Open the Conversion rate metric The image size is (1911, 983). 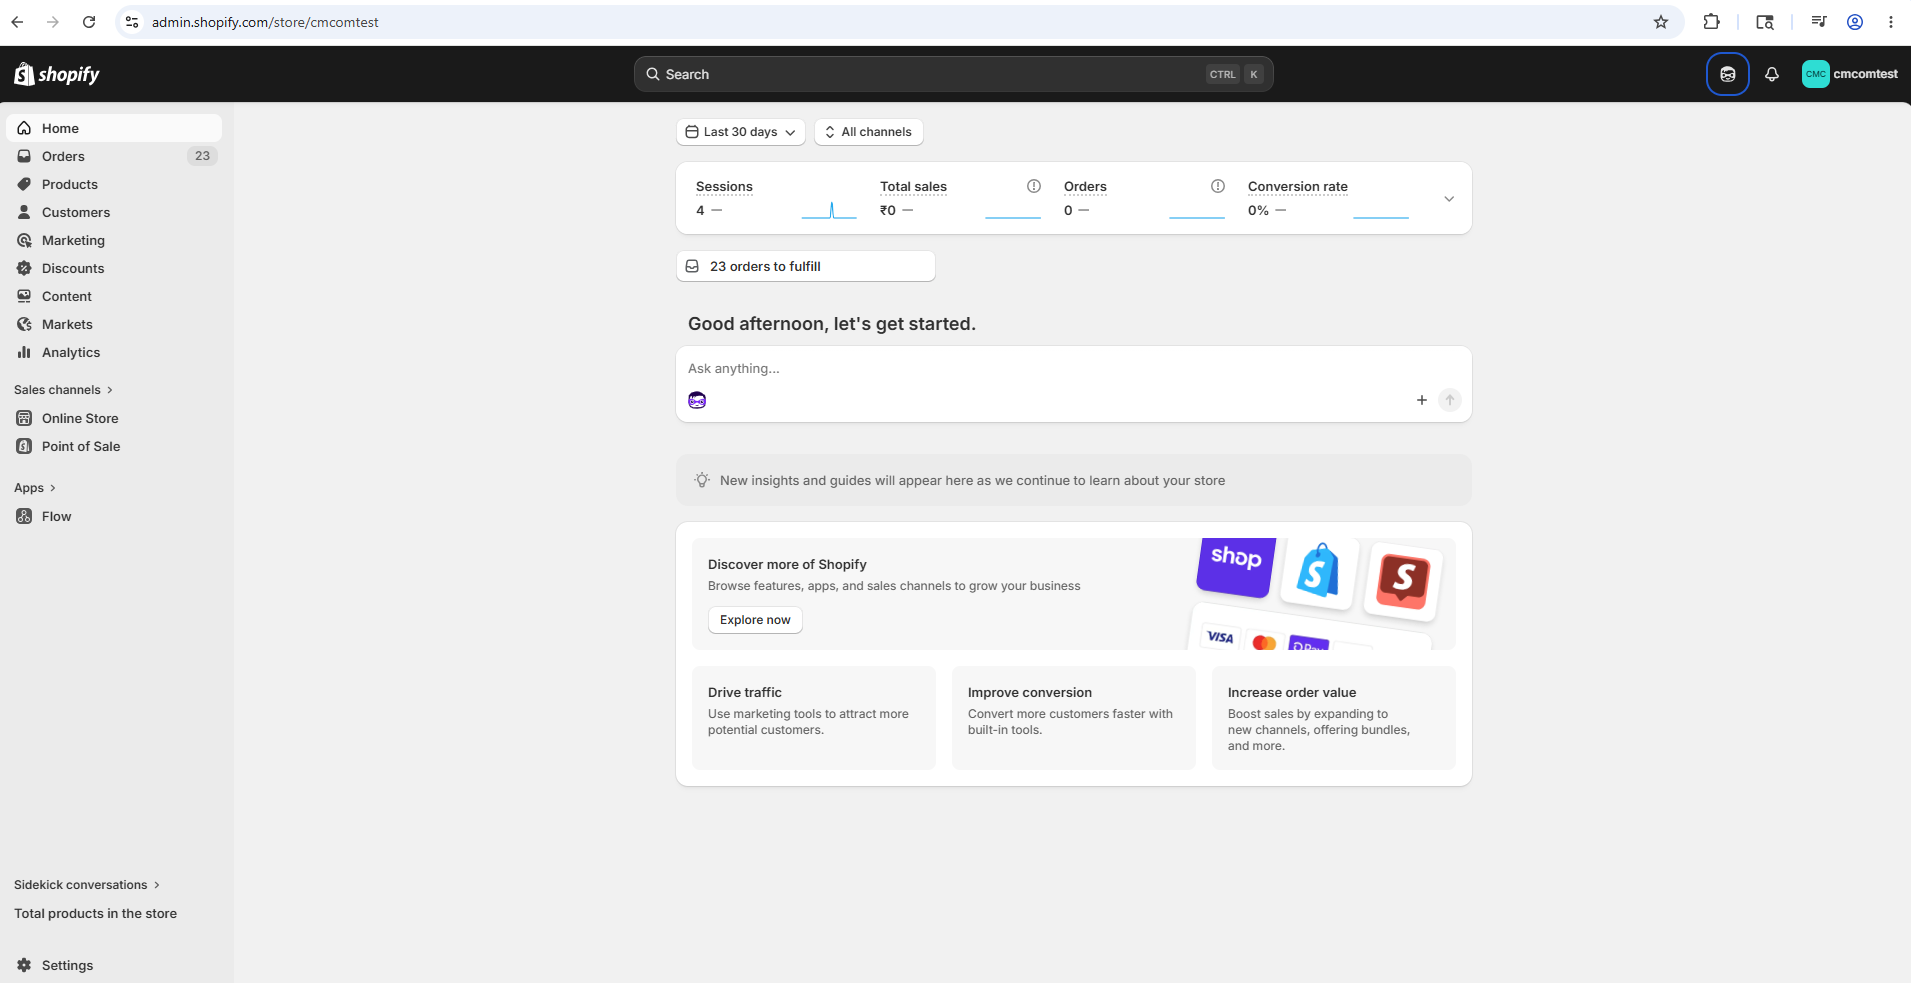point(1328,198)
